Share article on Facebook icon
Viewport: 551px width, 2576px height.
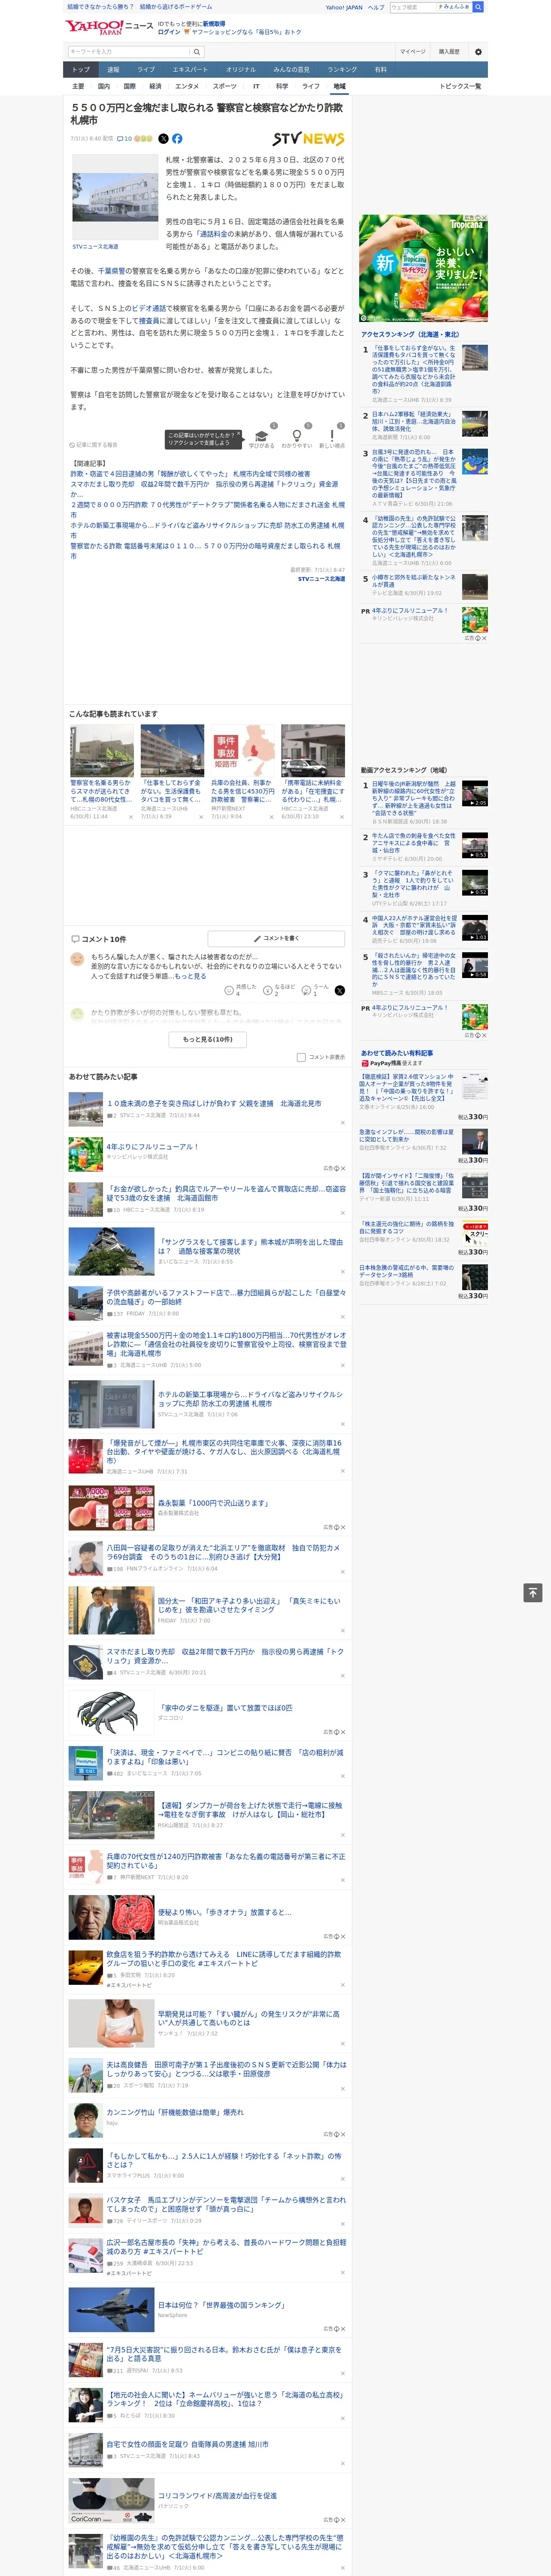tap(177, 139)
